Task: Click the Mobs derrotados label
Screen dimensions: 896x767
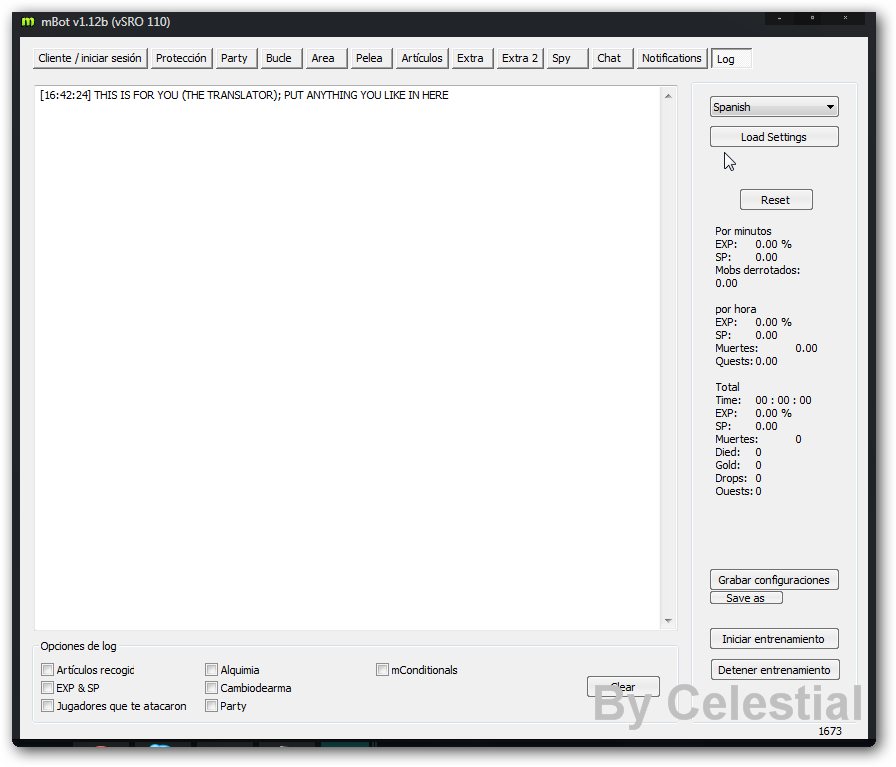Action: click(757, 270)
